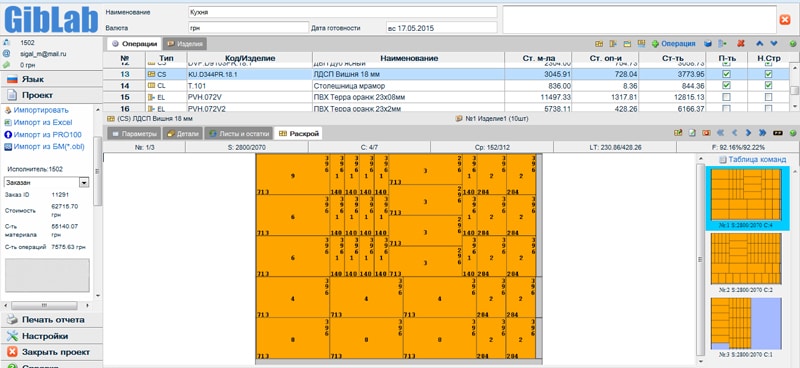Uncheck П-ть checkbox for Столешница мрамор

tap(727, 86)
